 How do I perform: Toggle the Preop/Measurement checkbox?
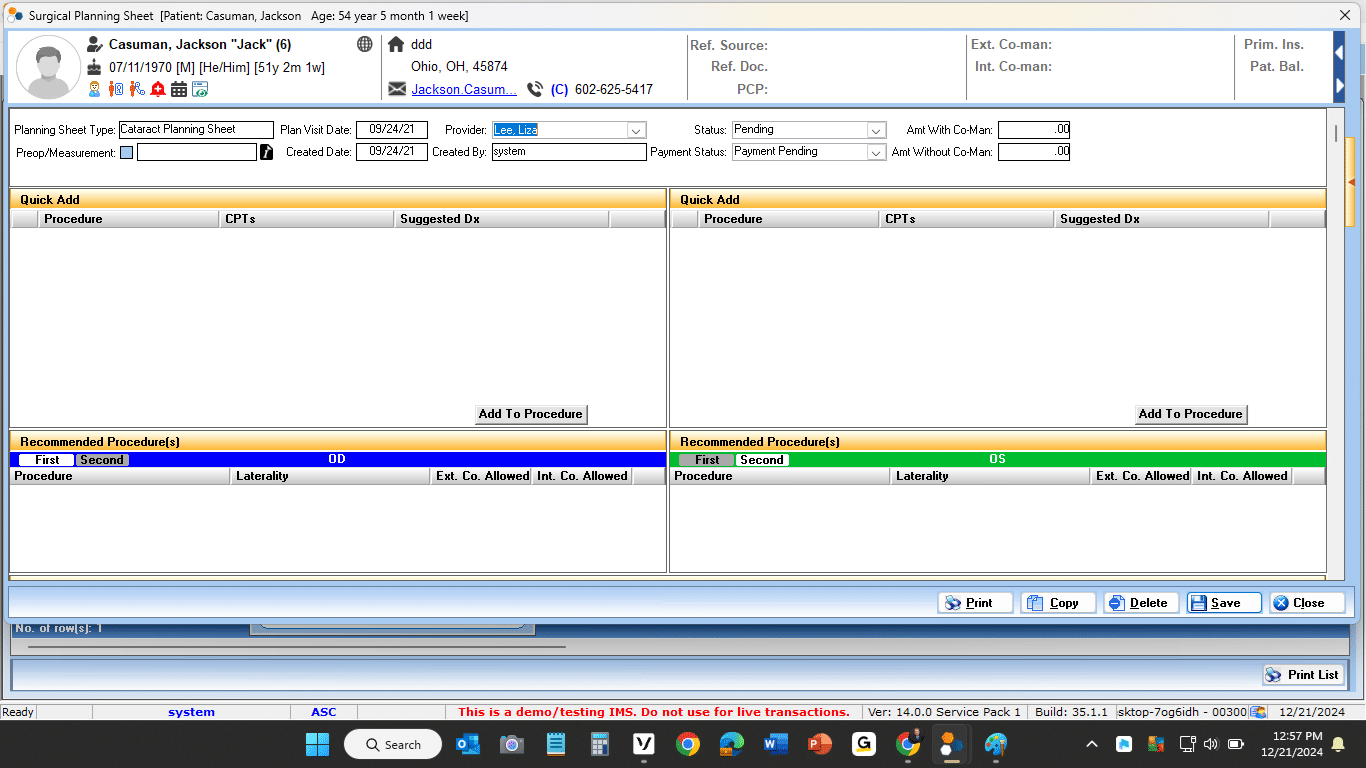tap(126, 153)
